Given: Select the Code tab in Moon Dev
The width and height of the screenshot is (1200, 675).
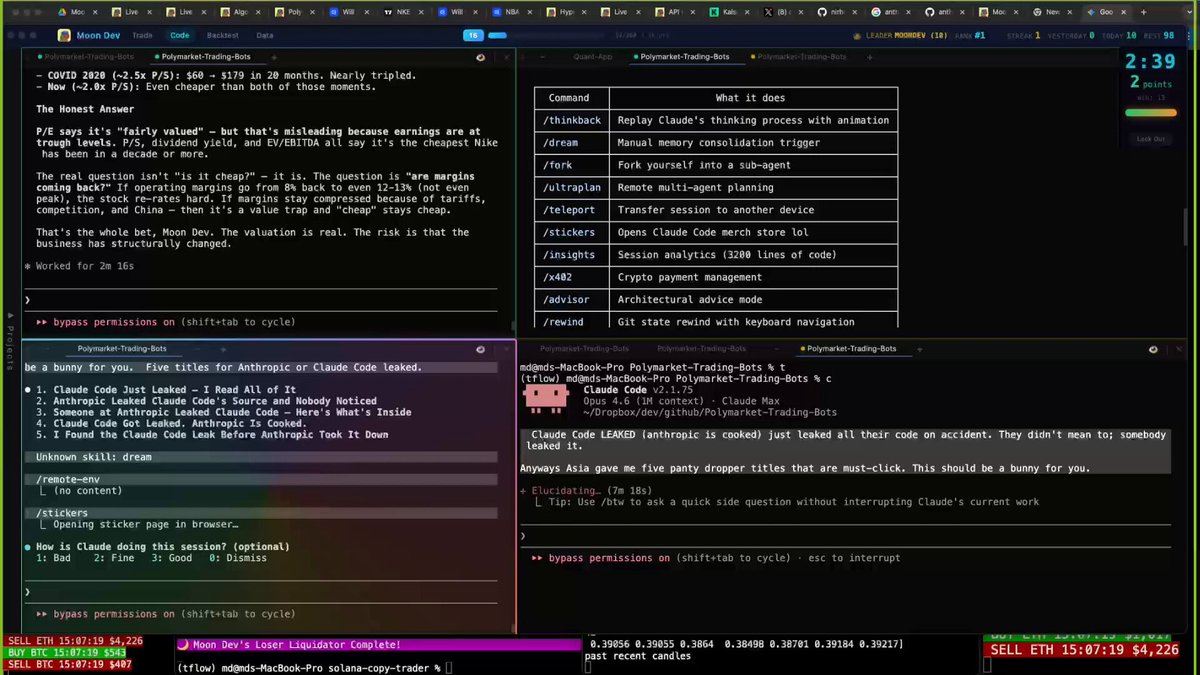Looking at the screenshot, I should 180,35.
